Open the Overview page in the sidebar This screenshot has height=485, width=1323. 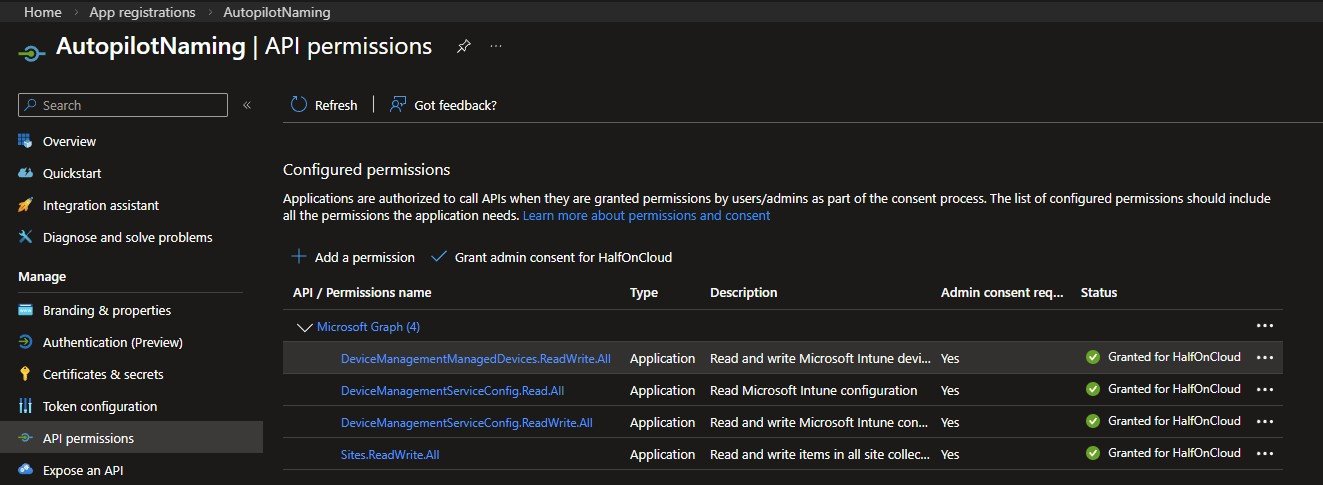(x=69, y=141)
